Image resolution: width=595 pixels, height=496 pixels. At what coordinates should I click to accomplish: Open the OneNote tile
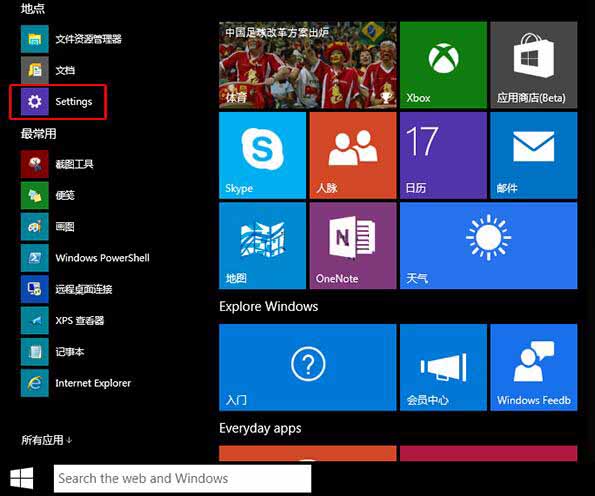pos(353,246)
